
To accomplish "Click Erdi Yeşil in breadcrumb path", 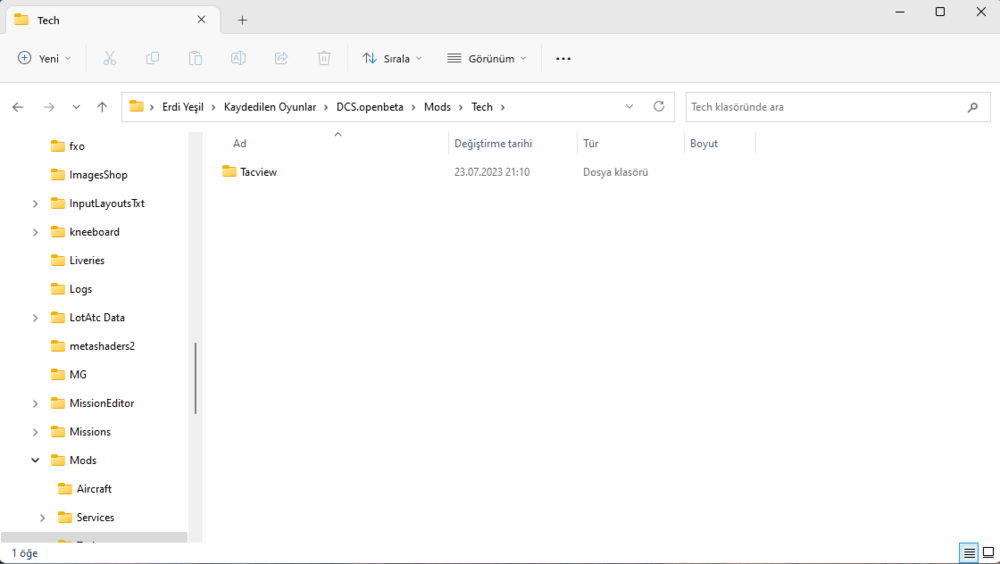I will [x=182, y=107].
